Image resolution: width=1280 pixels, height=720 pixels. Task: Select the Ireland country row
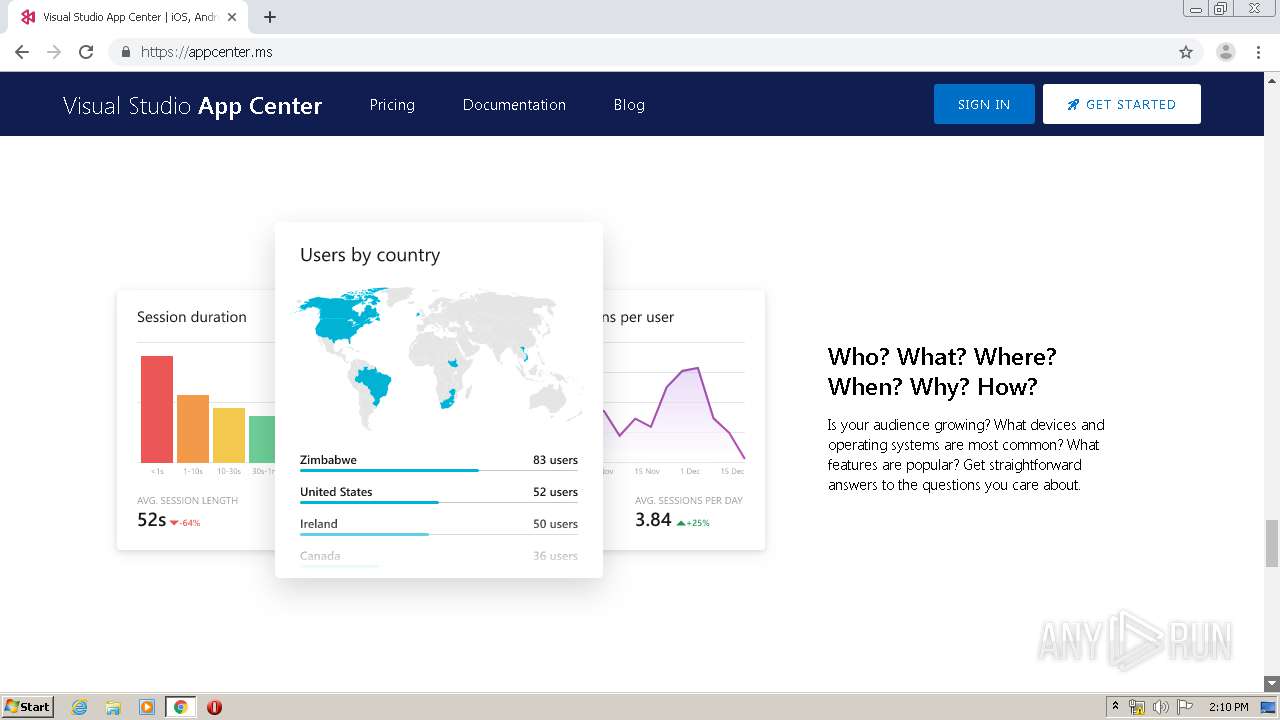[x=439, y=526]
